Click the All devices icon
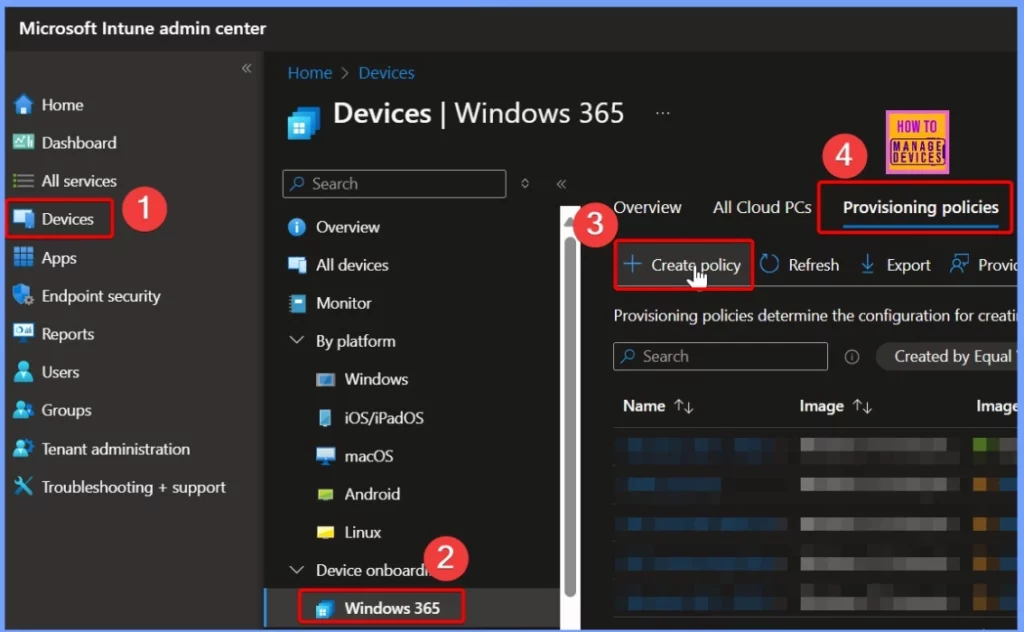1024x632 pixels. (x=297, y=265)
